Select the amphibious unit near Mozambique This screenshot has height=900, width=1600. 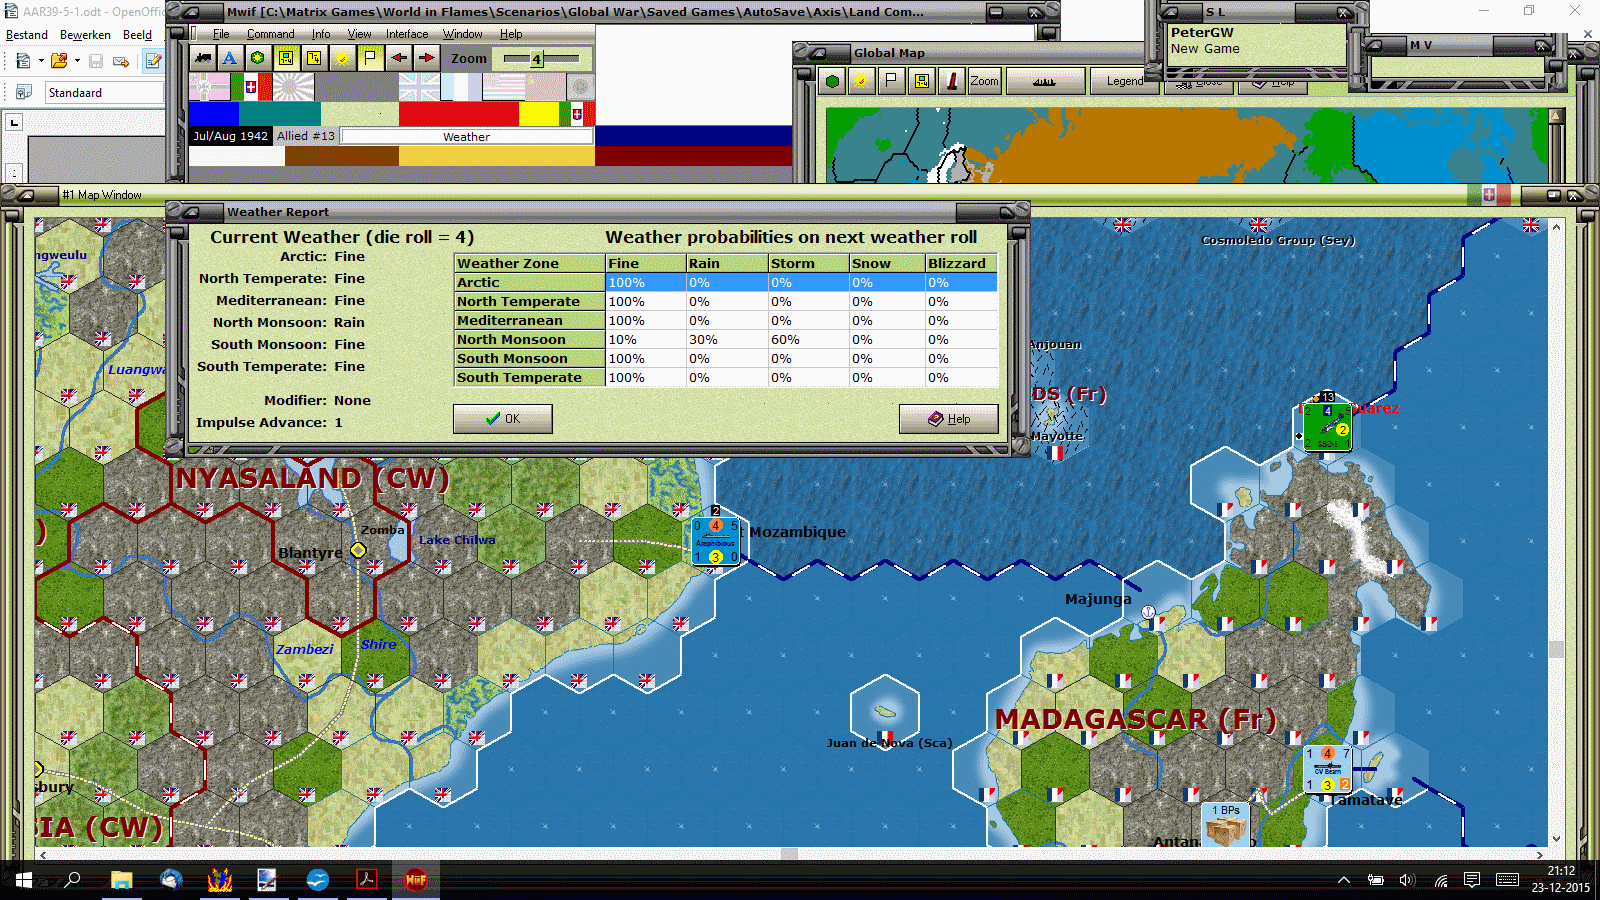716,541
